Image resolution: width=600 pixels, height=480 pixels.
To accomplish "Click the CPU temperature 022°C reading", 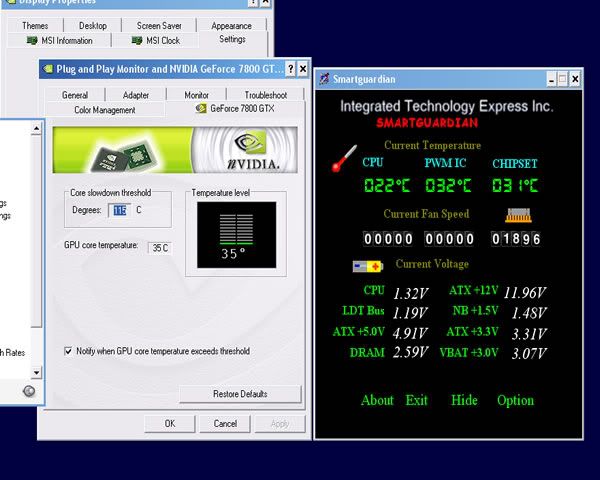I will (387, 186).
